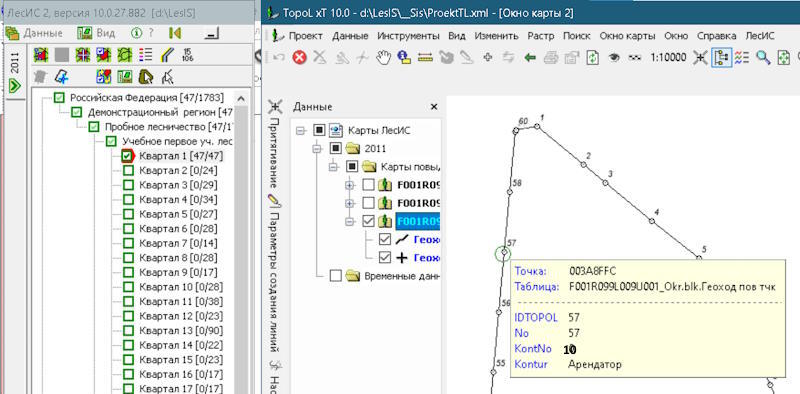
Task: Collapse the highlighted F001R09 layer node
Action: point(349,221)
